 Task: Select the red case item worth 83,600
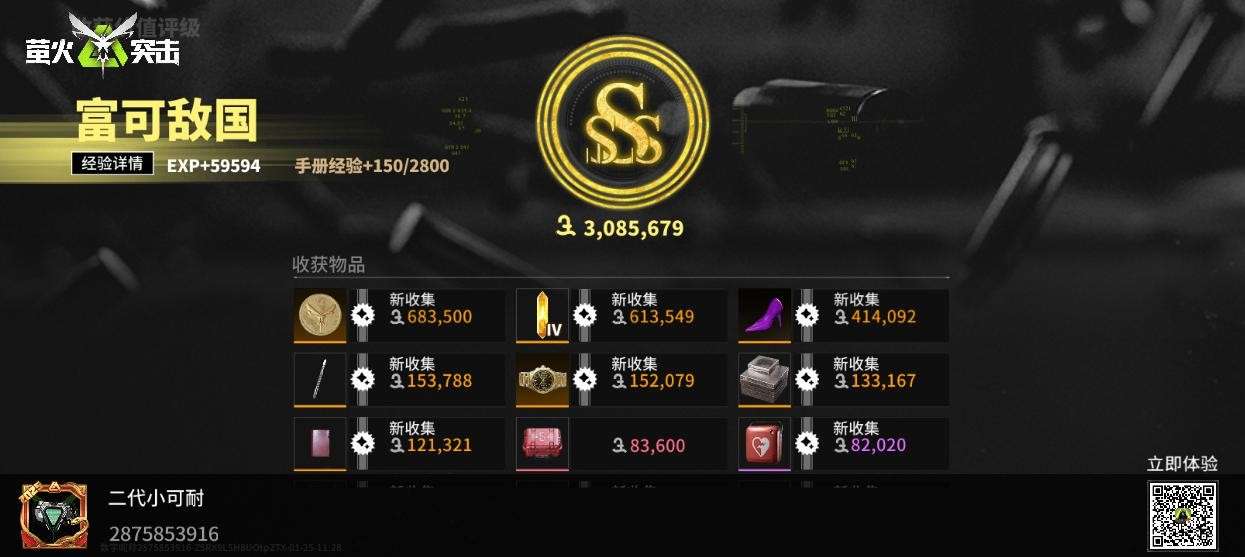click(x=542, y=443)
